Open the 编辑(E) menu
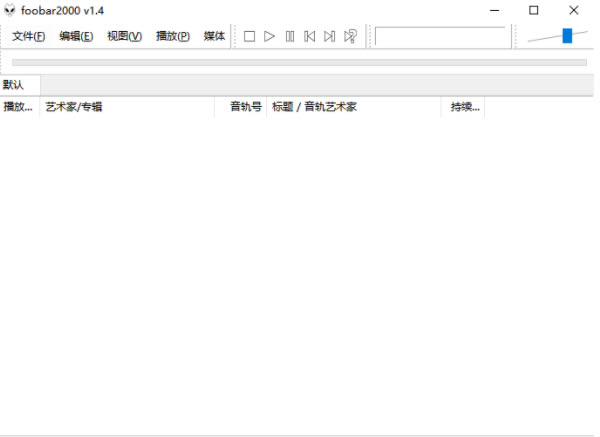Viewport: 600px width, 437px height. point(76,36)
